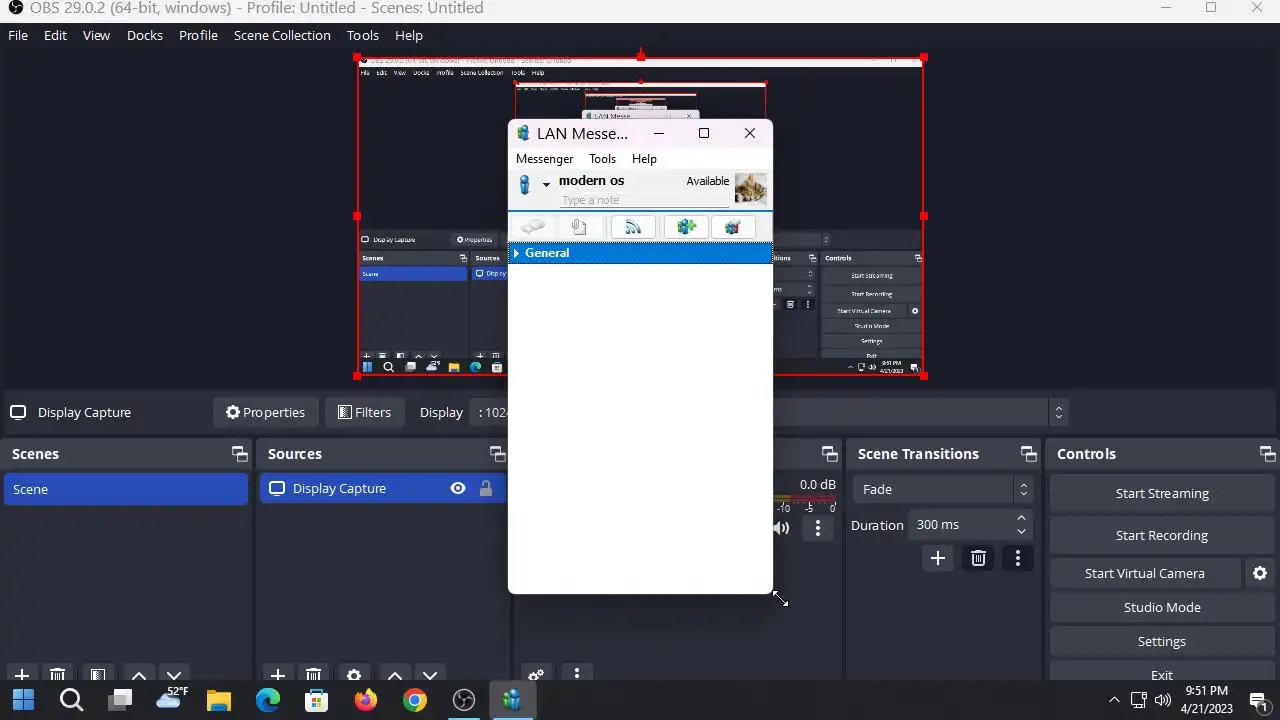Viewport: 1280px width, 720px height.
Task: Open the Messenger menu in LAN Messenger
Action: pos(544,159)
